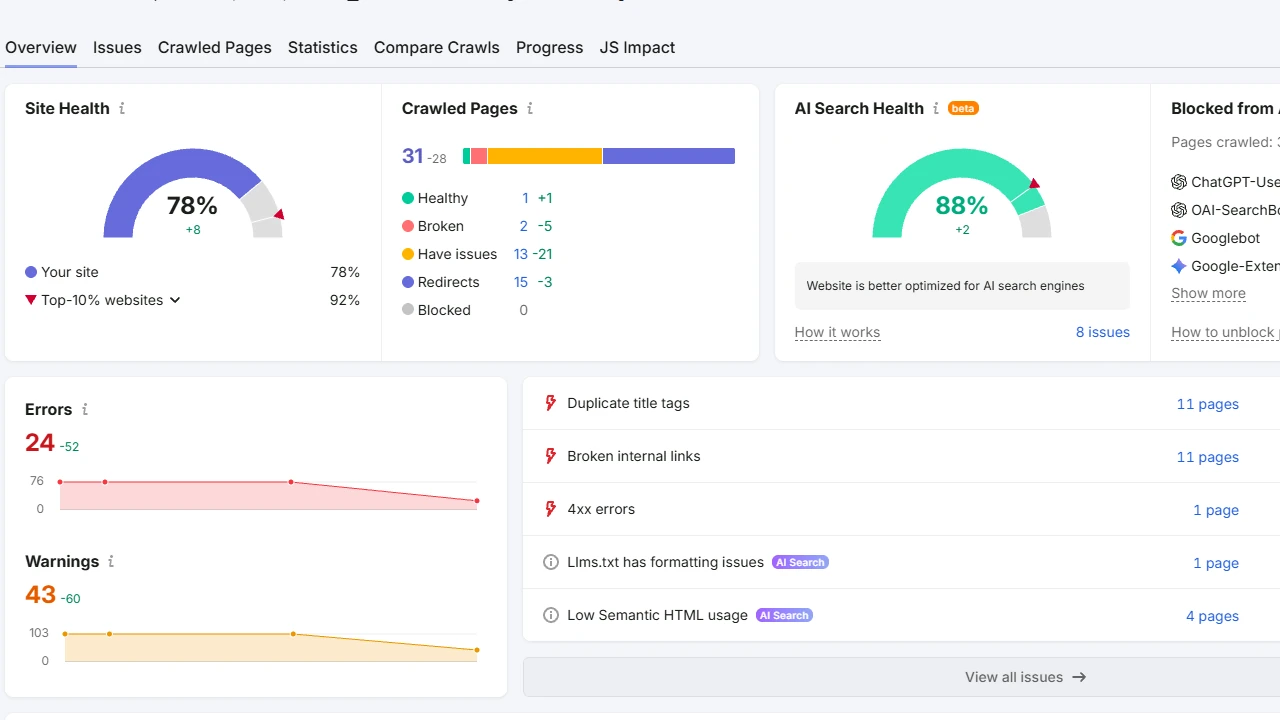Open the Issues tab
Viewport: 1280px width, 720px height.
(x=117, y=47)
